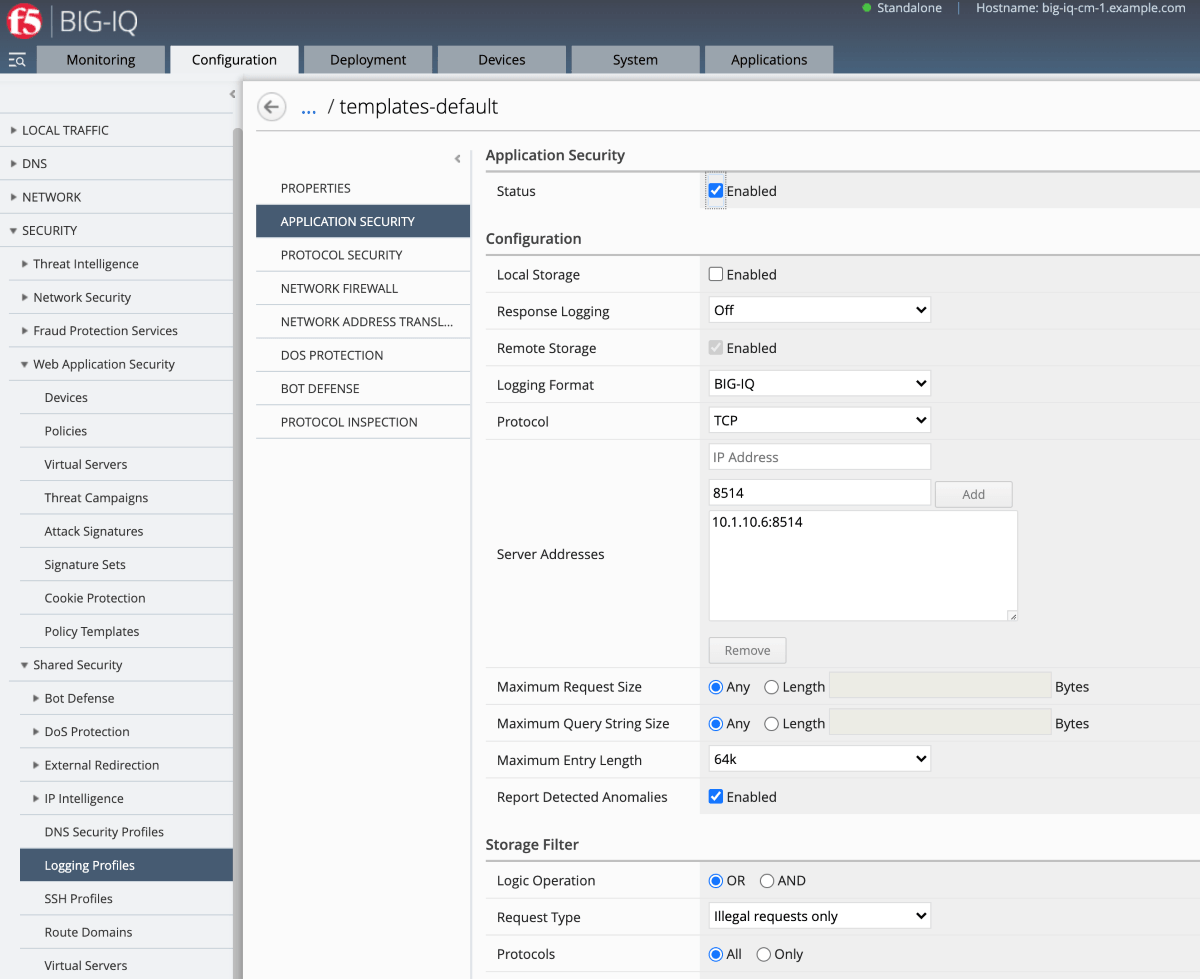
Task: Select 10.1.10.6:8514 in server list
Action: click(x=757, y=522)
